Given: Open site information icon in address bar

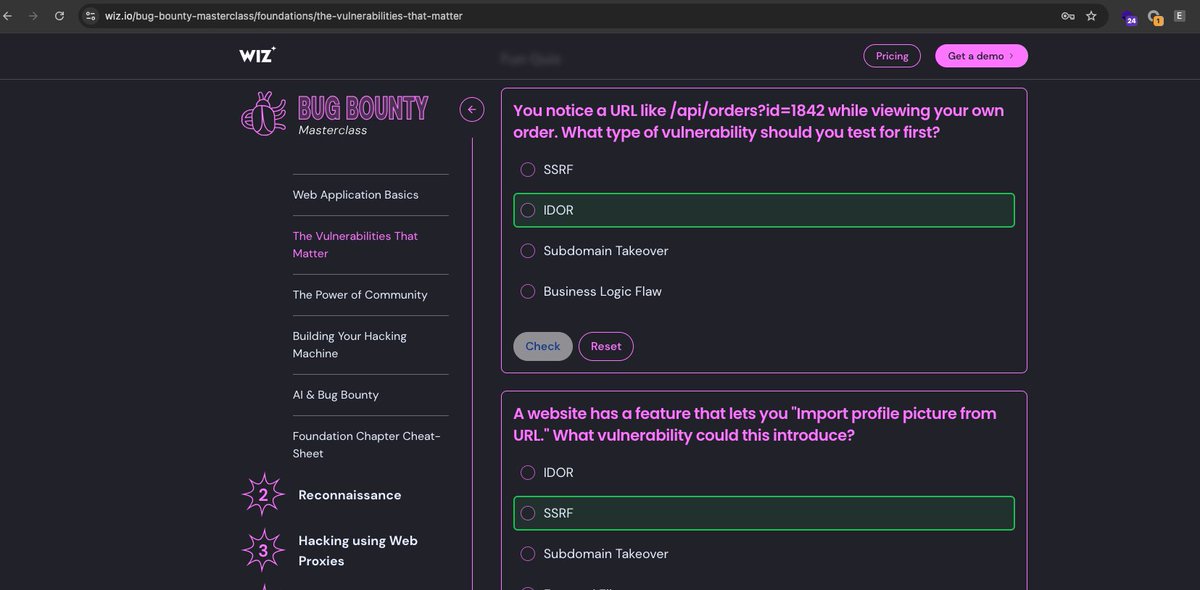Looking at the screenshot, I should pos(90,16).
